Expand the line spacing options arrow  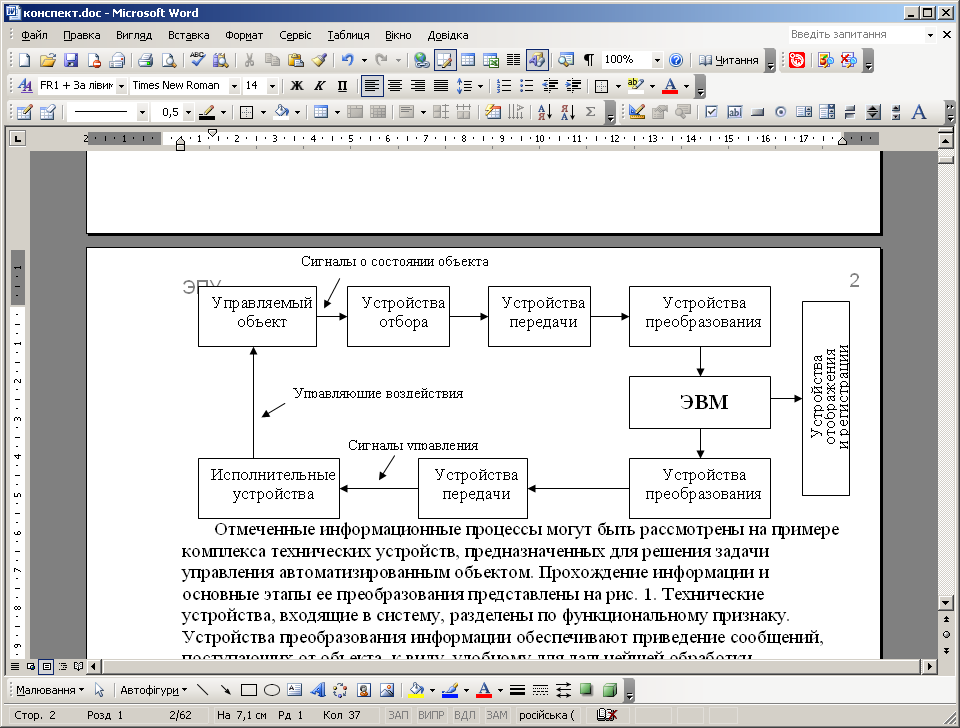tap(480, 86)
